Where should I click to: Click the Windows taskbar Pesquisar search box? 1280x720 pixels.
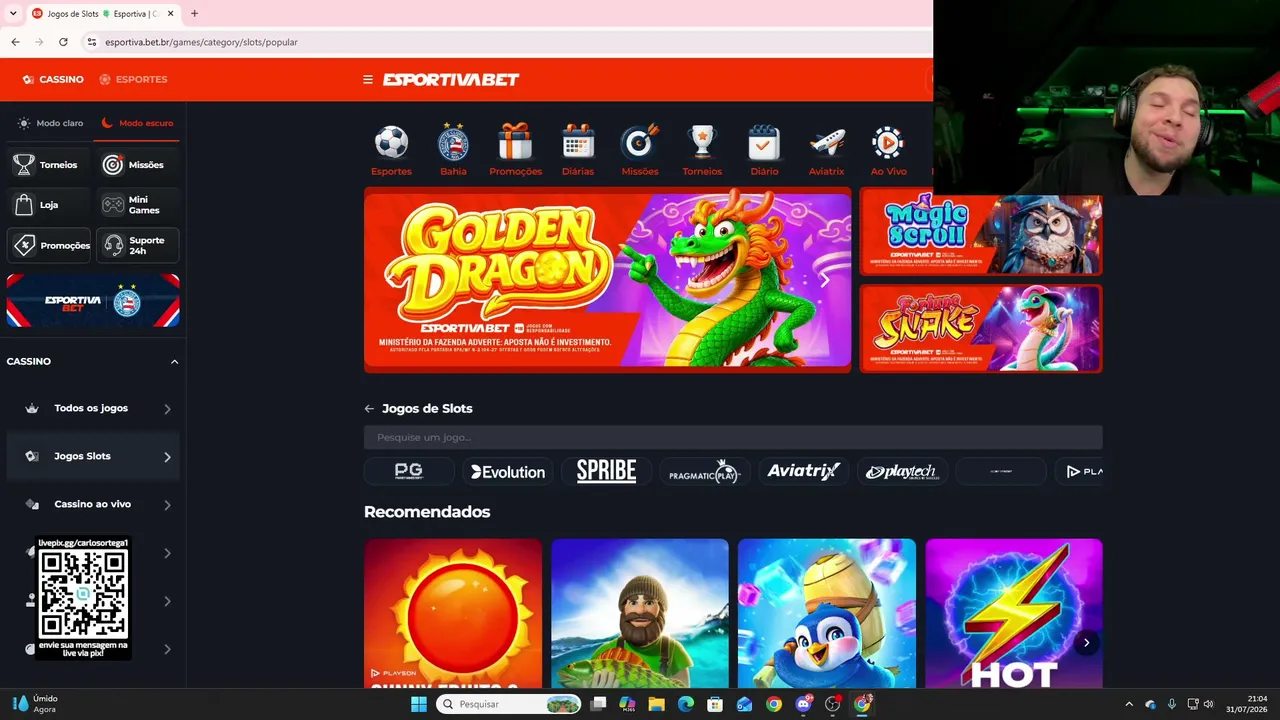tap(509, 704)
